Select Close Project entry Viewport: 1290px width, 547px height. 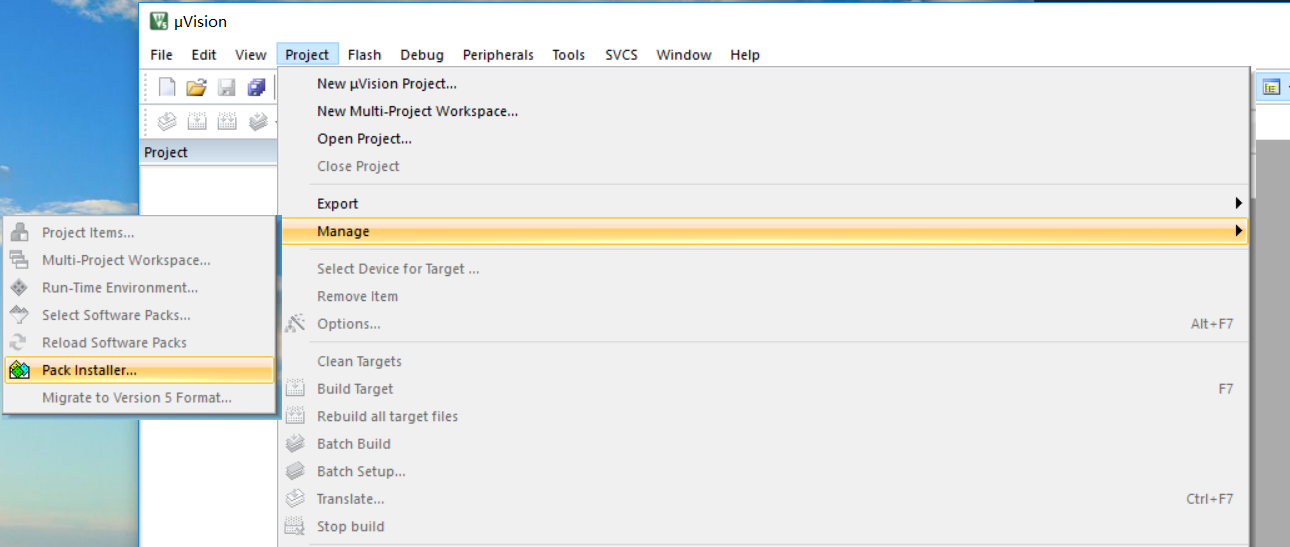point(765,166)
